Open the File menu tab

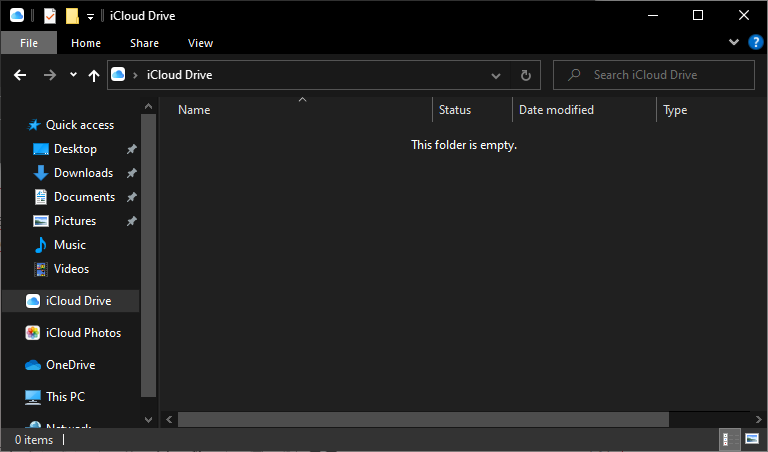click(x=29, y=43)
